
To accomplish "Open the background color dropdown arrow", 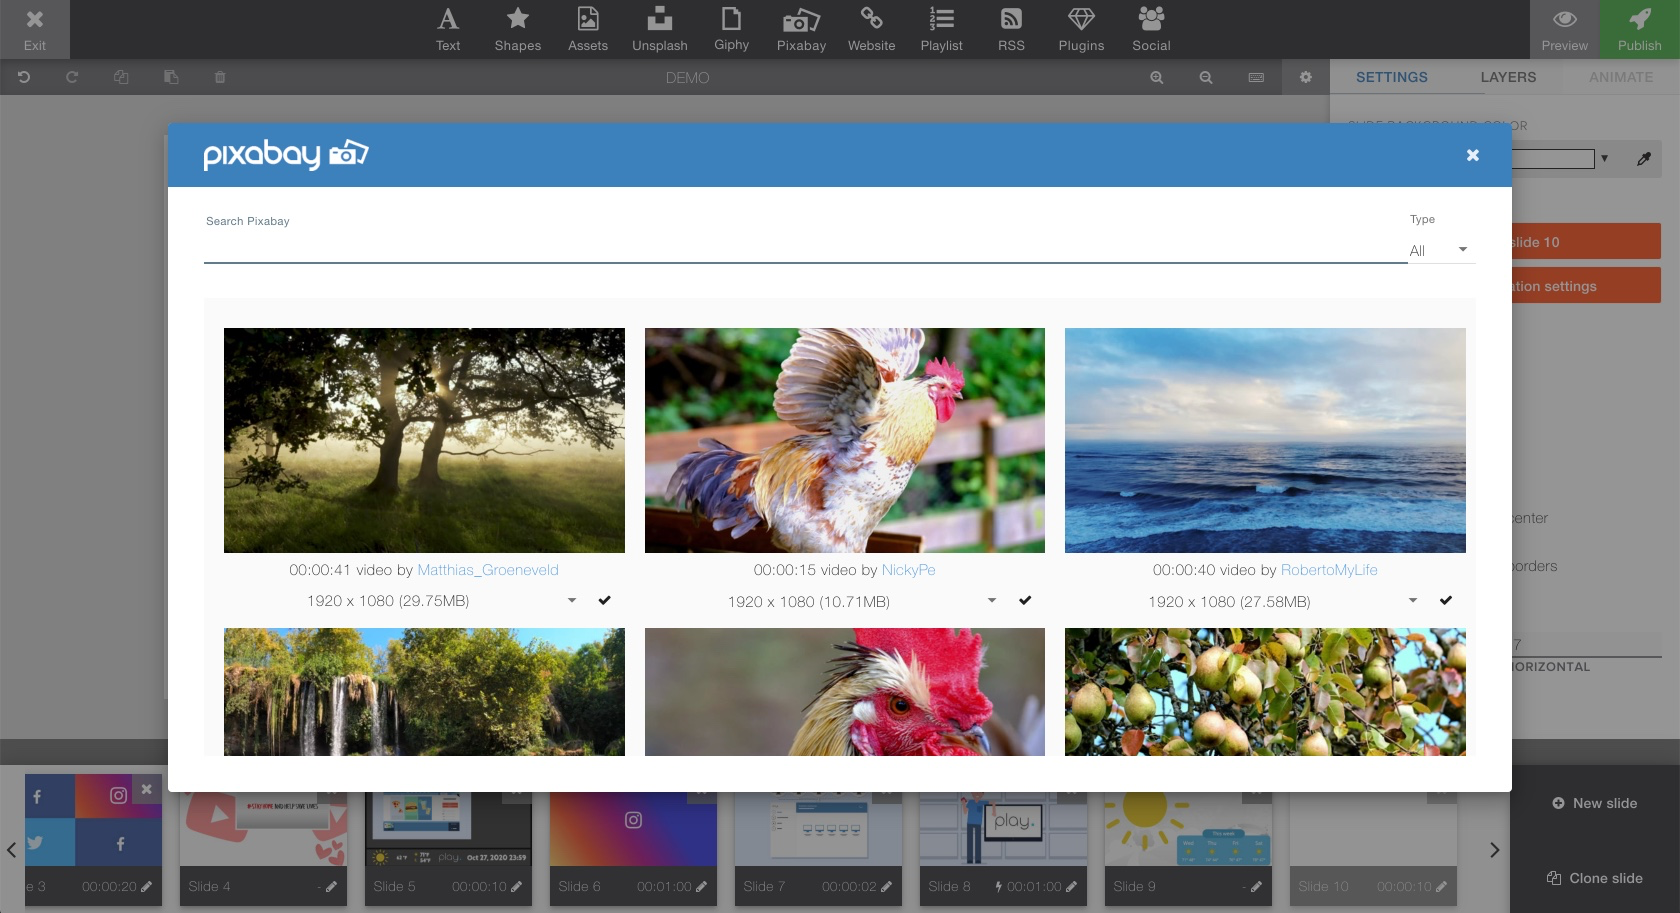I will point(1605,159).
